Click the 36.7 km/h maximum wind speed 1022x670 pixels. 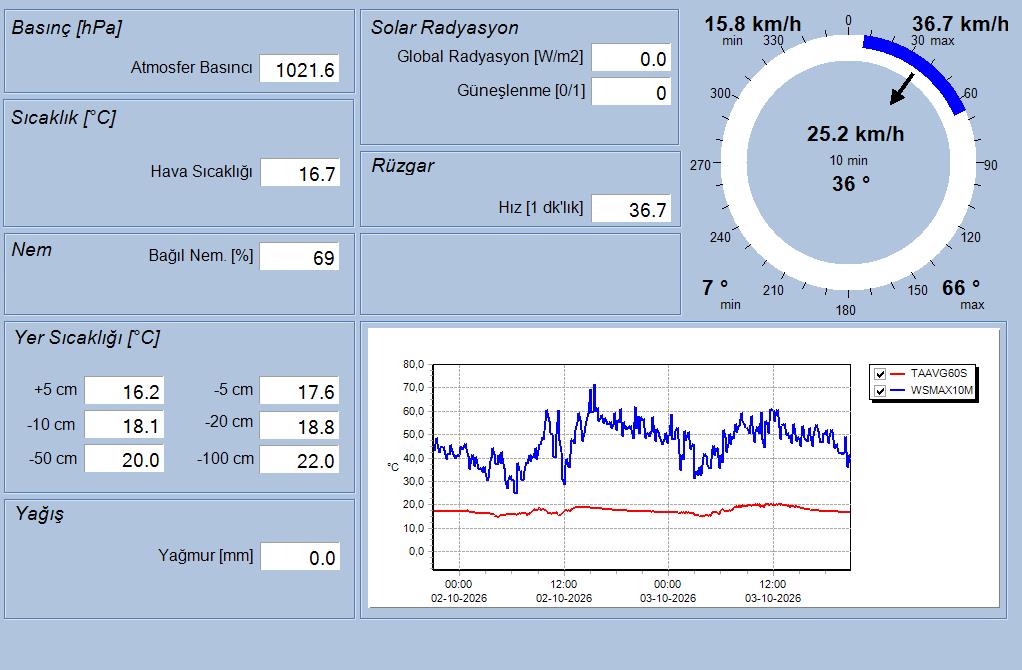[960, 24]
